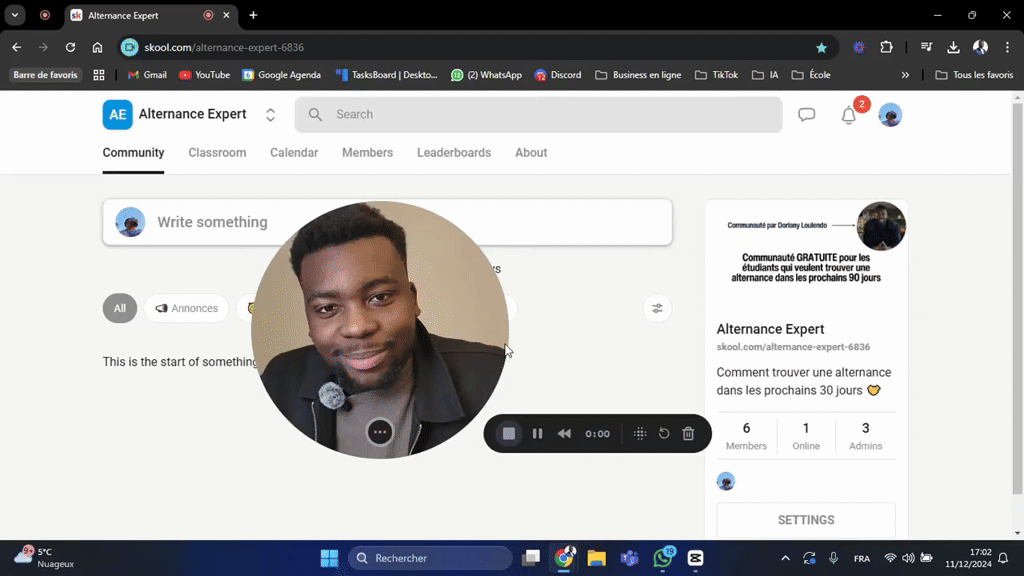Switch to the Classroom tab
This screenshot has width=1024, height=576.
[x=217, y=152]
